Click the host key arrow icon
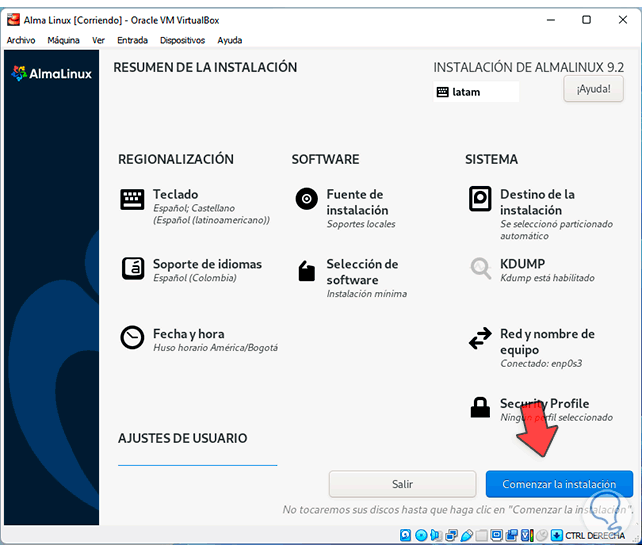642x552 pixels. (557, 535)
